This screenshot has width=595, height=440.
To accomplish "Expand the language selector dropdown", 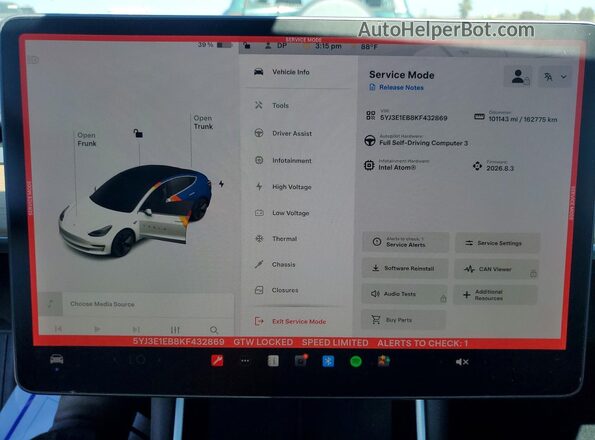I will (x=555, y=77).
